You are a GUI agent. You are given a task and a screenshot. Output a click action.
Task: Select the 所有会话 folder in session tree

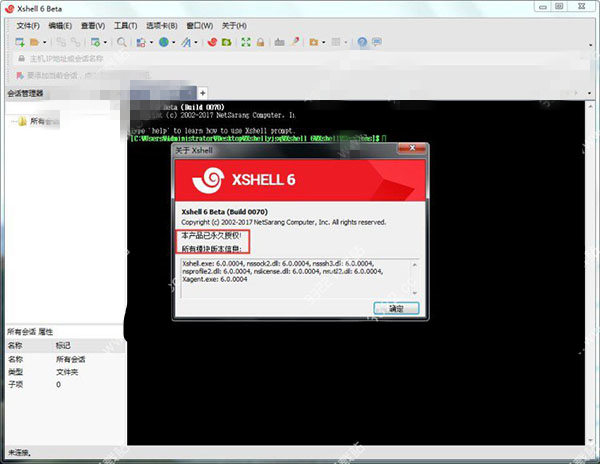(x=44, y=121)
